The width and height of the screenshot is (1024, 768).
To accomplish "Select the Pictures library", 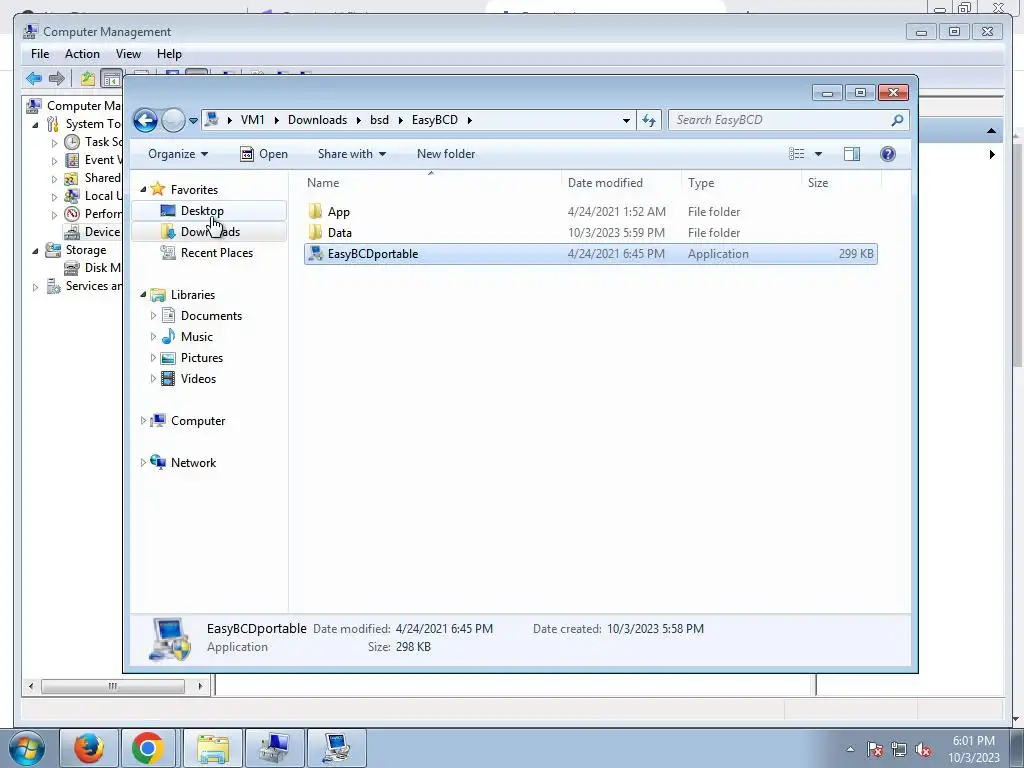I will [x=201, y=358].
